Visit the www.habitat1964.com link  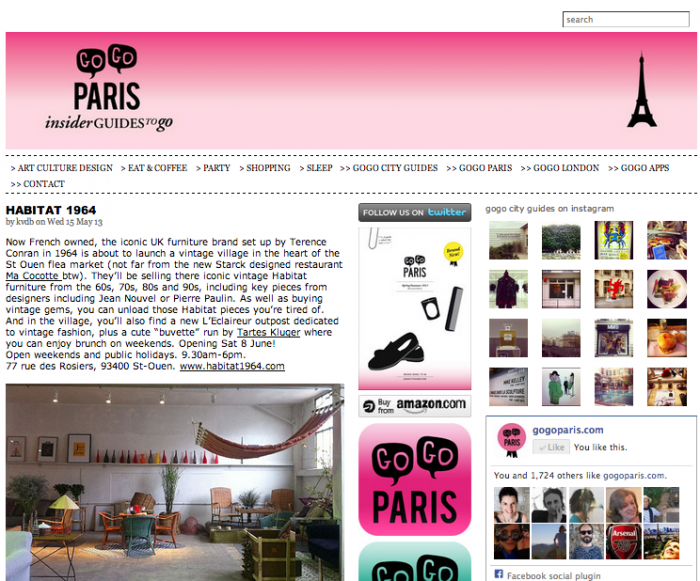[x=232, y=366]
